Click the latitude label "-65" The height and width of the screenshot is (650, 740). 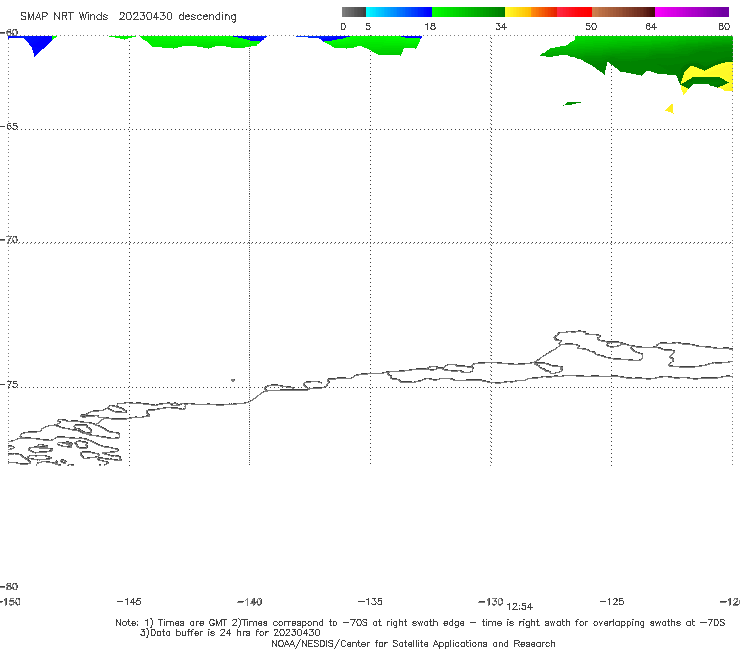point(9,127)
